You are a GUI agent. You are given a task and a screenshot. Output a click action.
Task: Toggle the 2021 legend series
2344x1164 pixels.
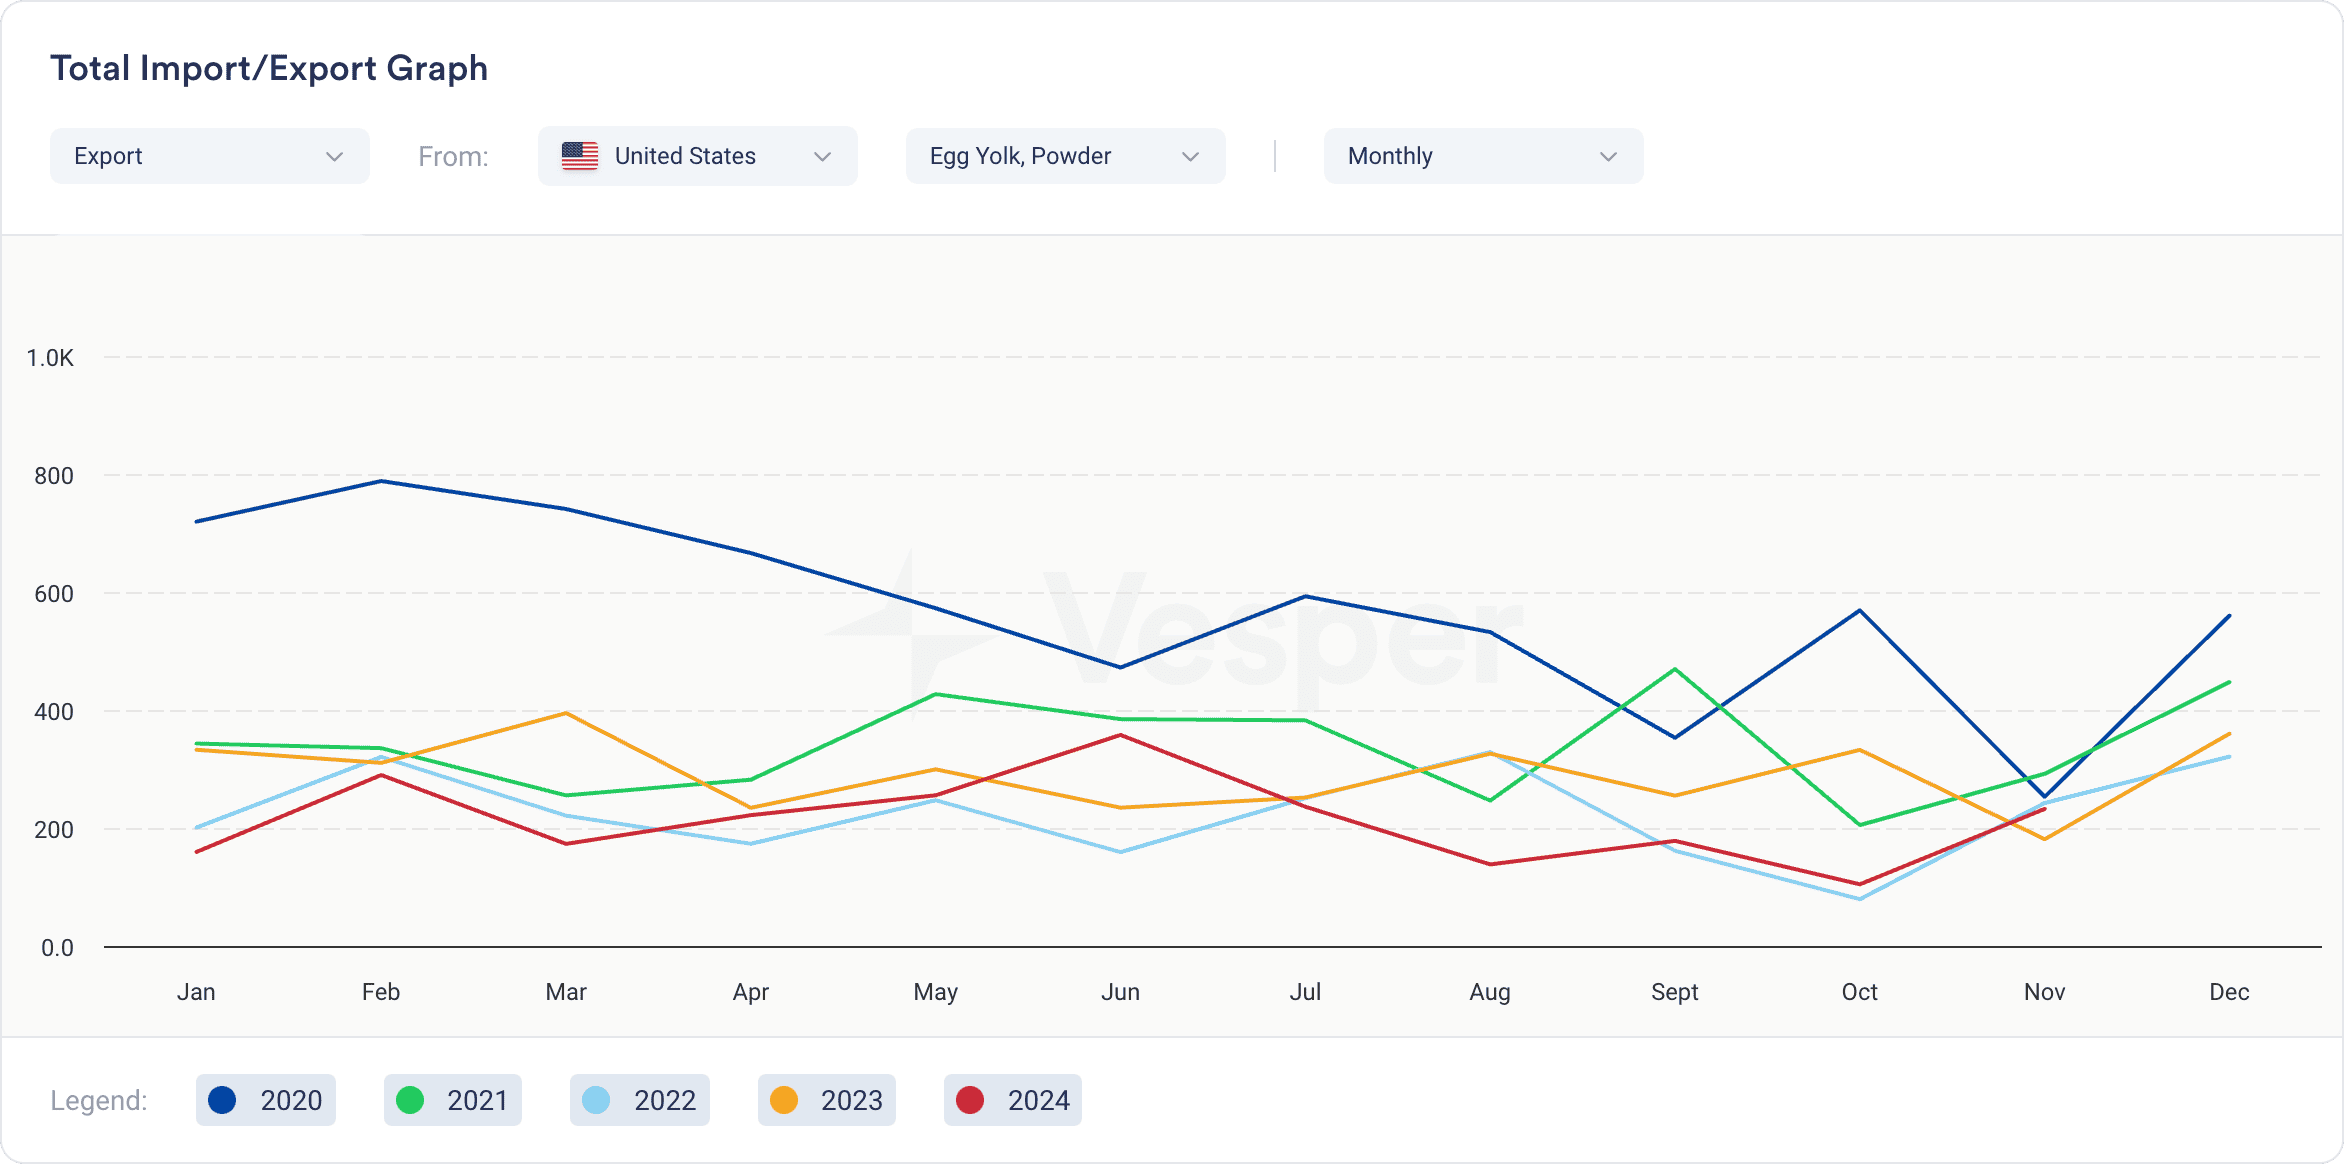click(x=453, y=1100)
